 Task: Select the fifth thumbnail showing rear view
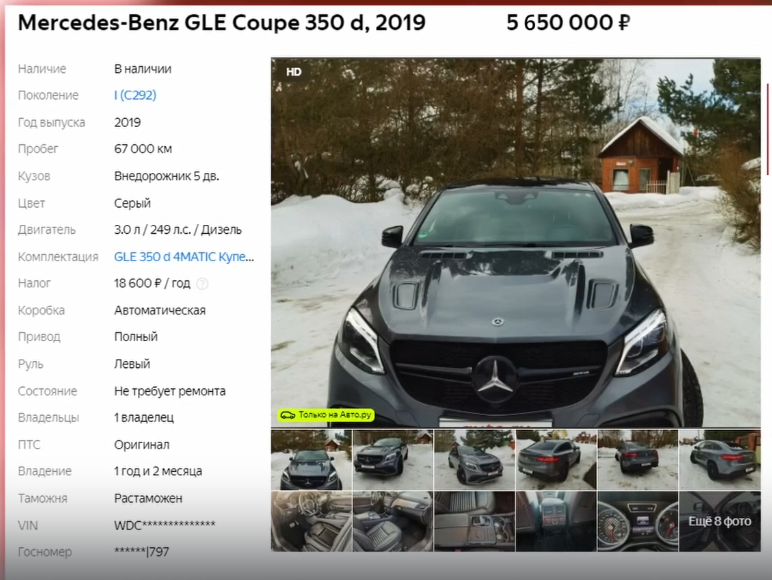pos(638,460)
